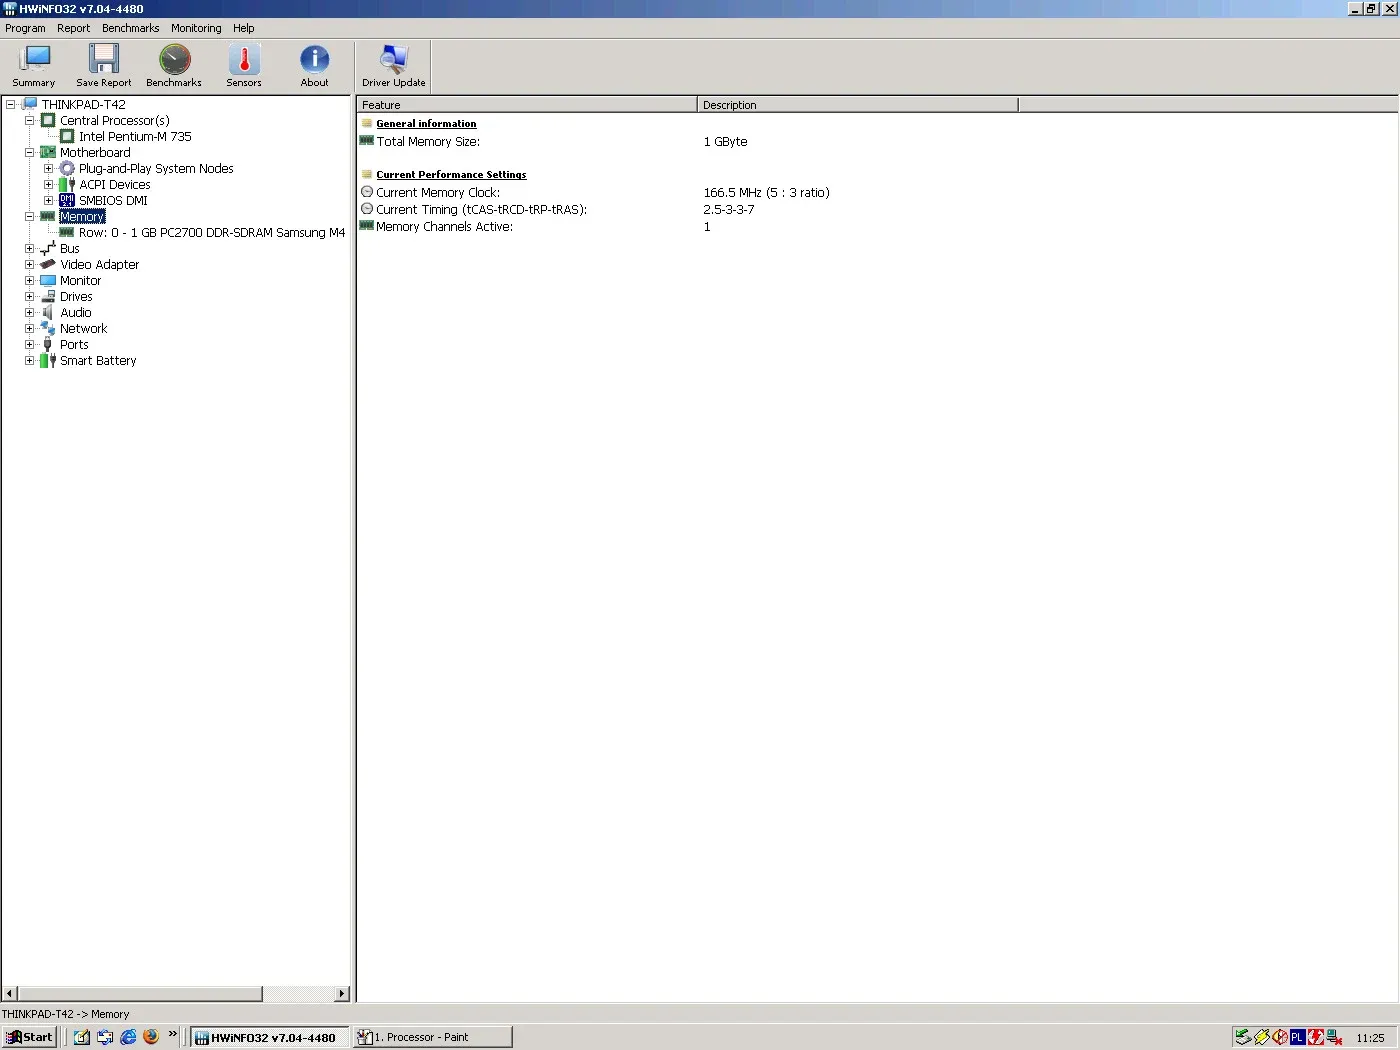This screenshot has height=1050, width=1400.
Task: Expand the Smart Battery branch
Action: pyautogui.click(x=29, y=360)
